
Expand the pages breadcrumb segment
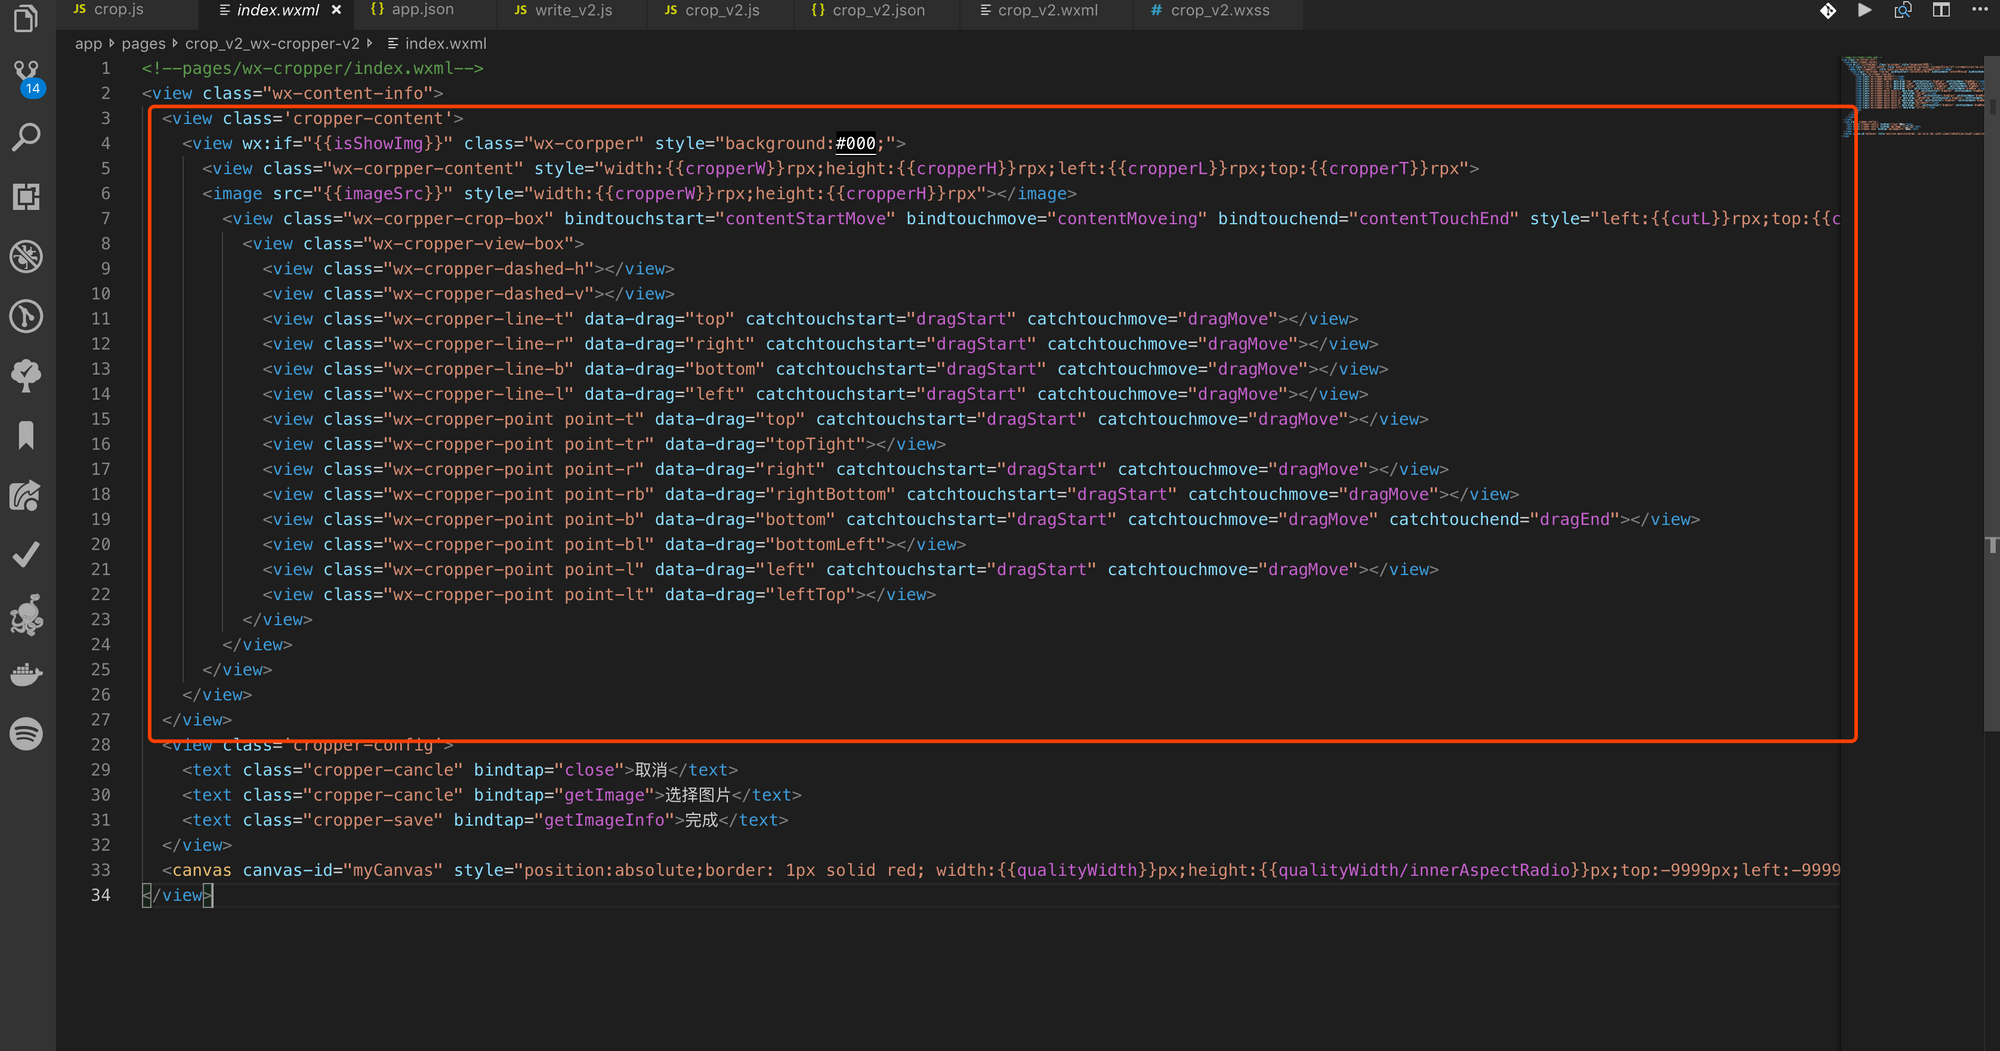(x=143, y=43)
